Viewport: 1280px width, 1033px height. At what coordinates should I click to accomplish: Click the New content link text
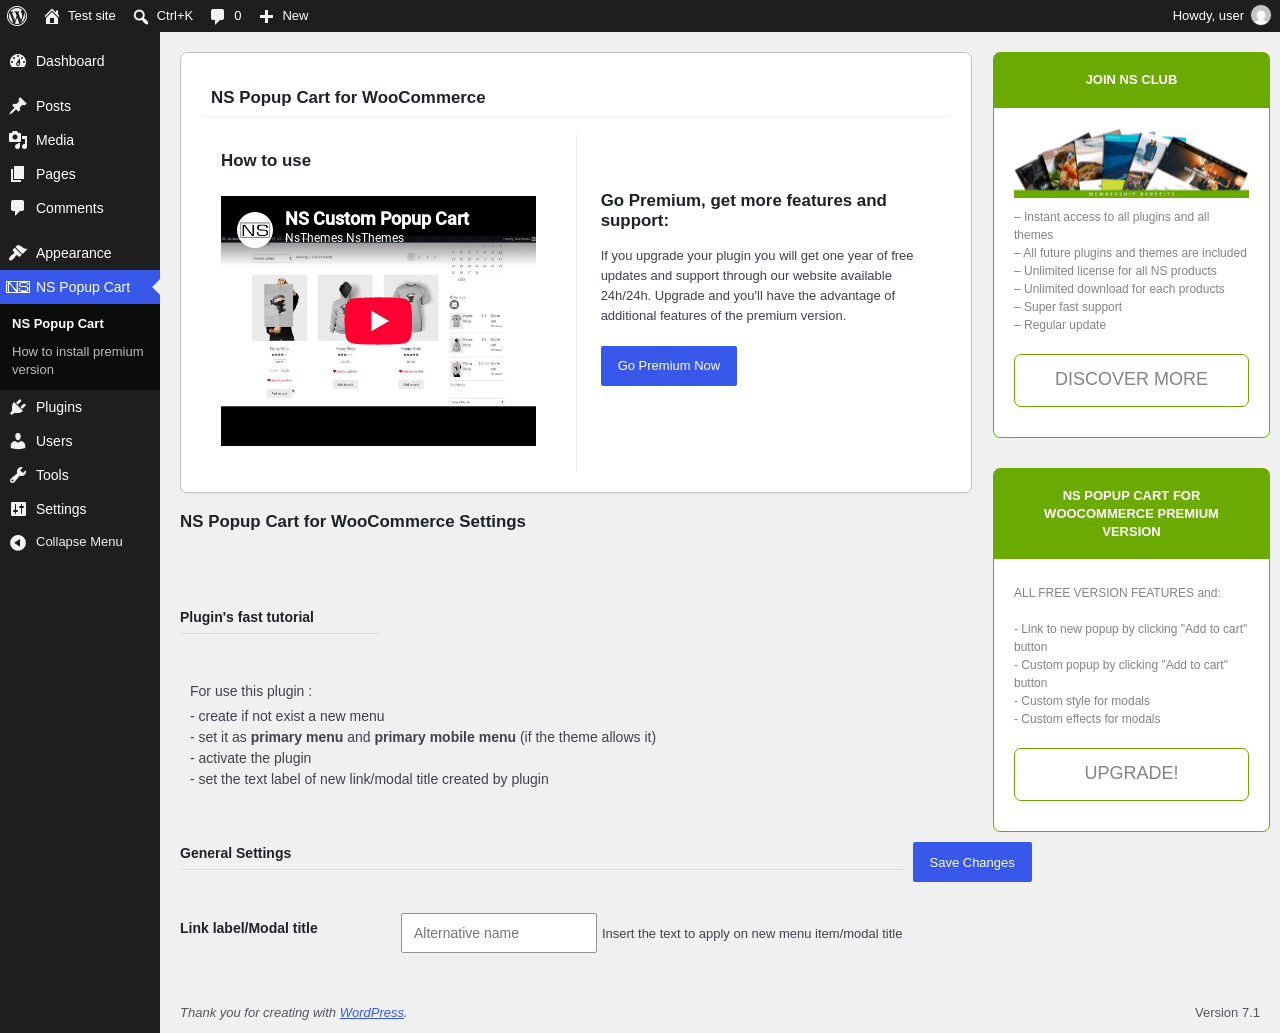point(295,16)
